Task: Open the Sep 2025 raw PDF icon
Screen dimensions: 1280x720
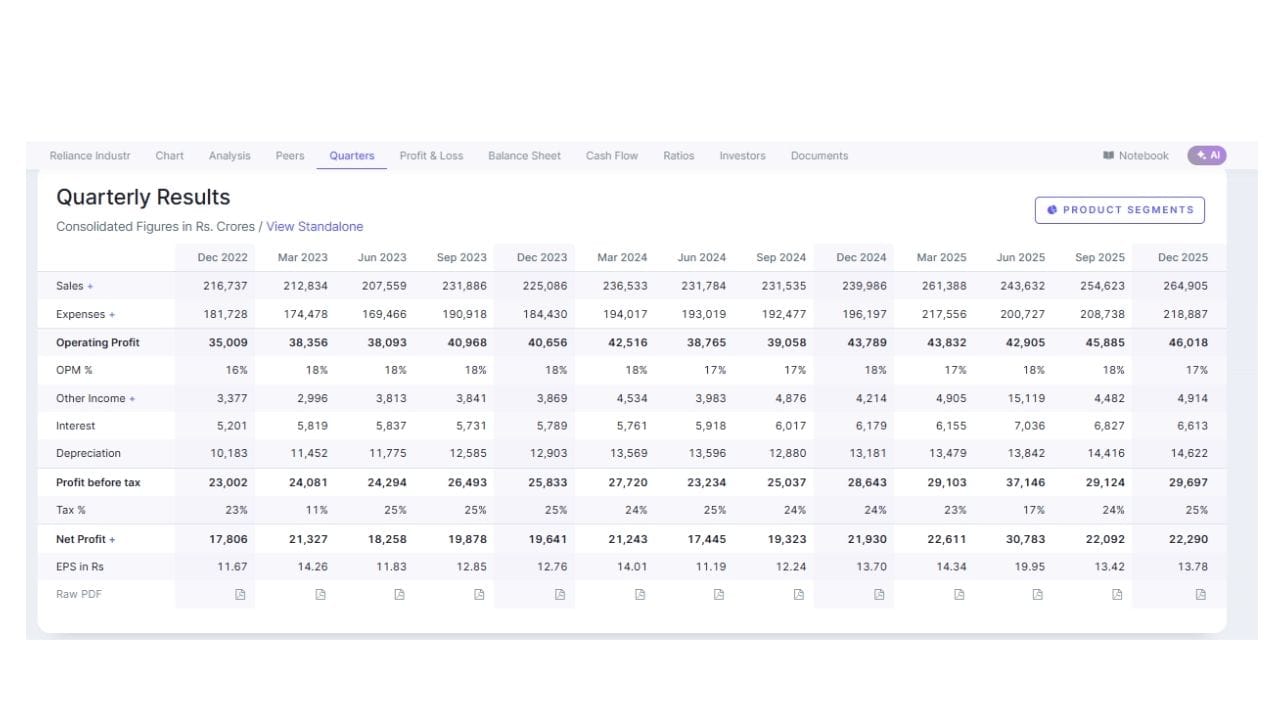Action: click(x=1117, y=594)
